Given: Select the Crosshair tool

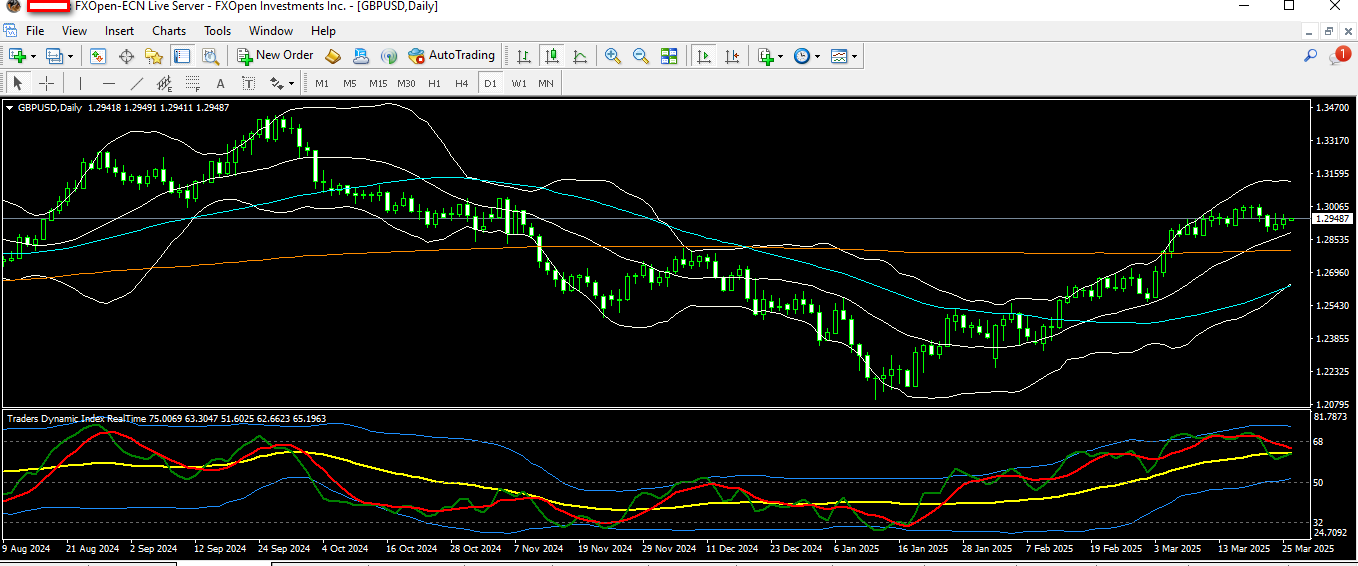Looking at the screenshot, I should [x=46, y=83].
